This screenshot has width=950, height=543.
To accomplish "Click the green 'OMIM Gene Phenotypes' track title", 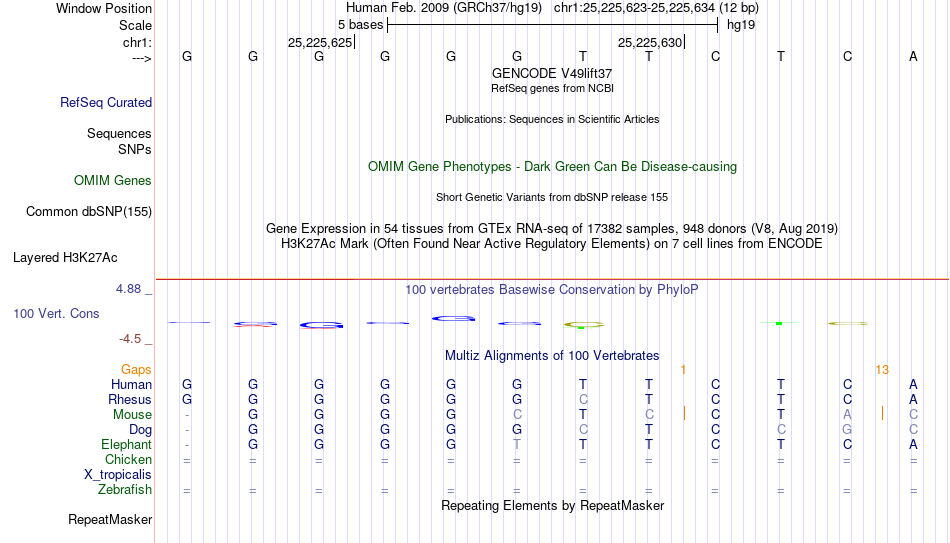I will (x=553, y=167).
